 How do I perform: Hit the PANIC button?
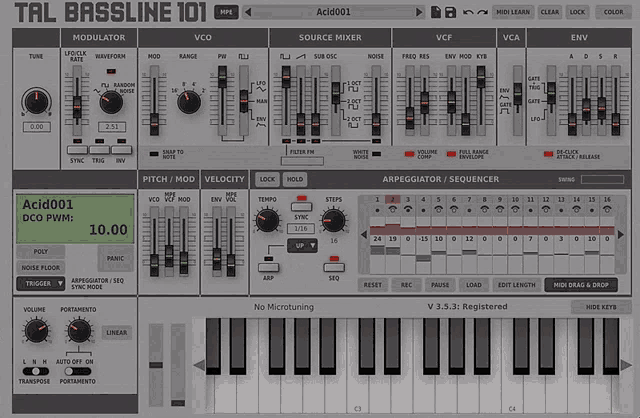click(x=116, y=258)
